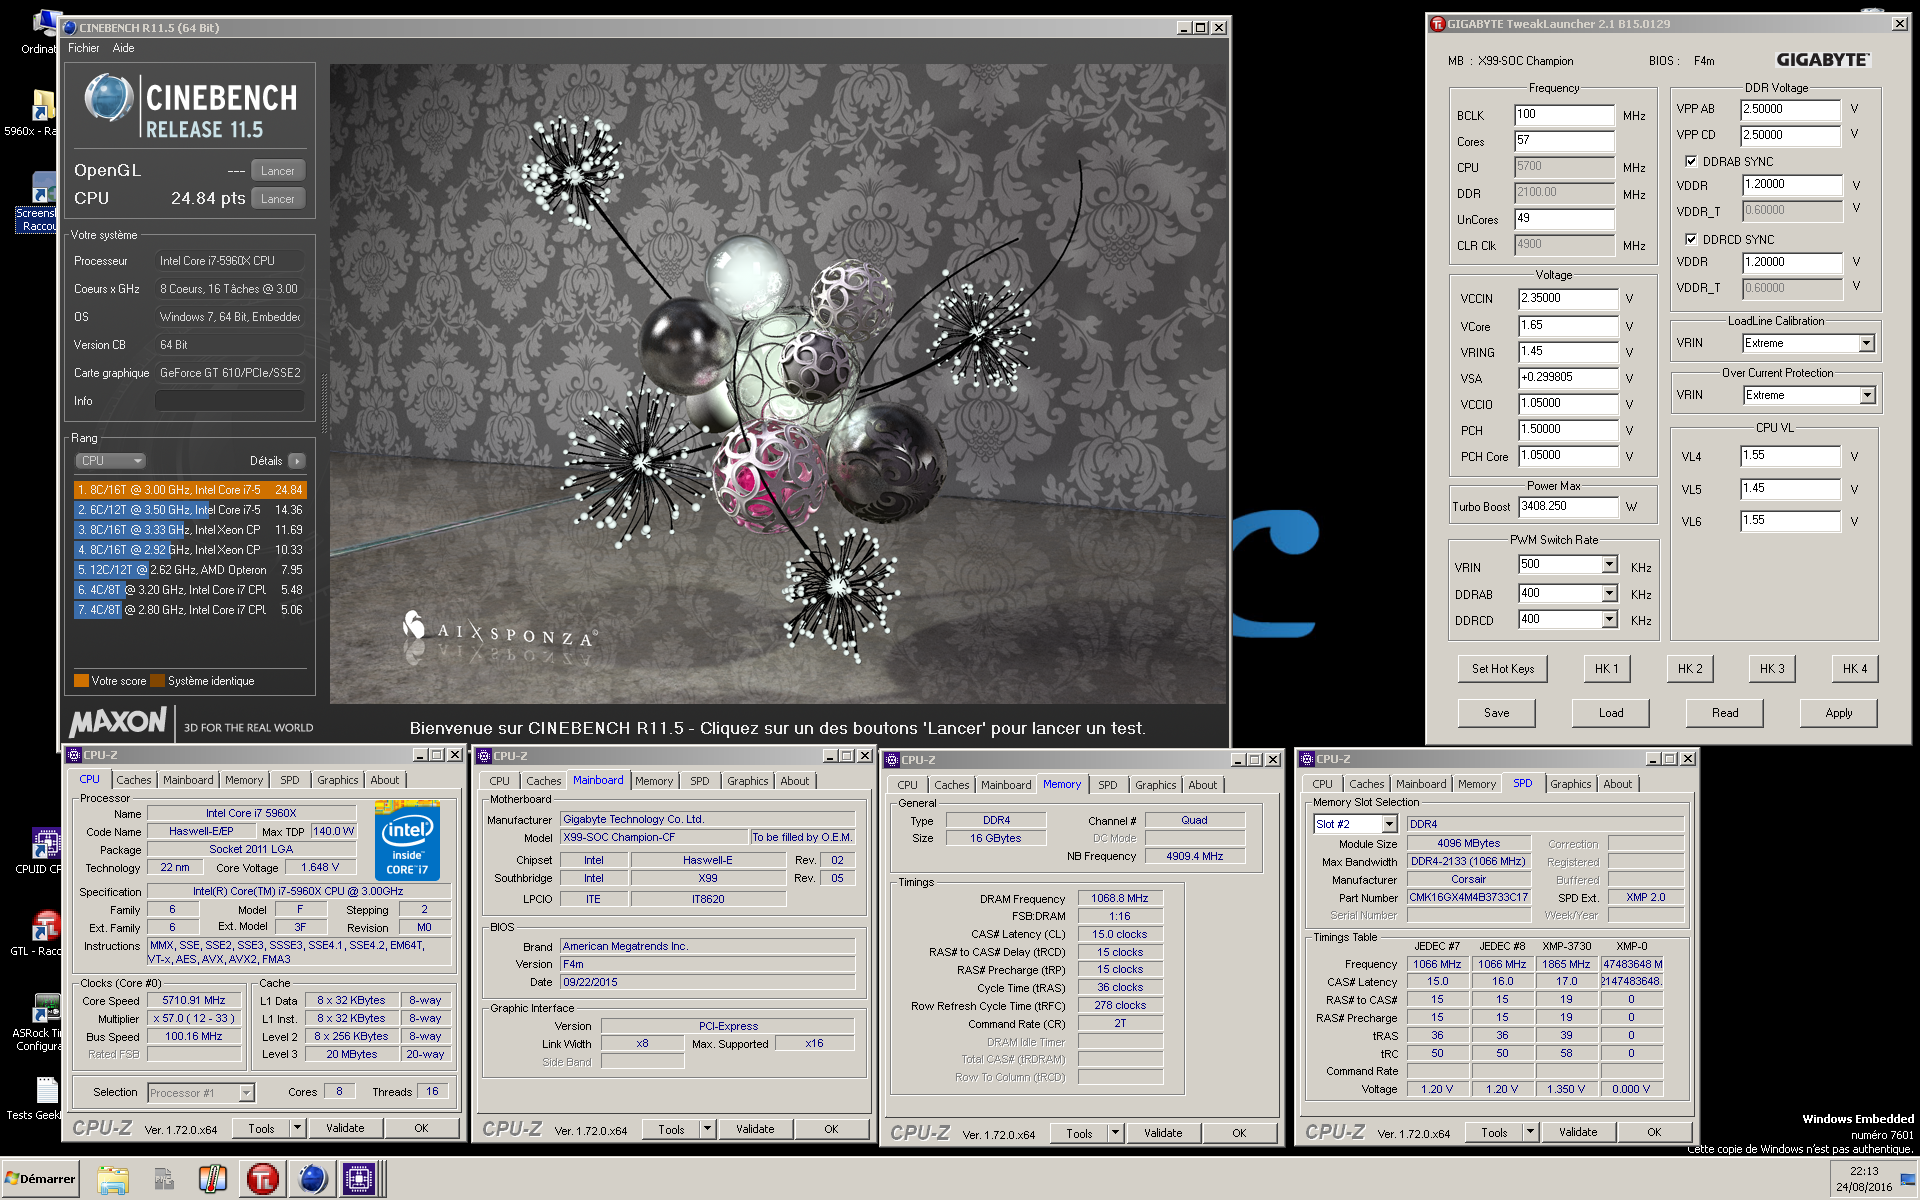Click the Read button in TweakLauncher
This screenshot has height=1200, width=1920.
click(x=1724, y=713)
